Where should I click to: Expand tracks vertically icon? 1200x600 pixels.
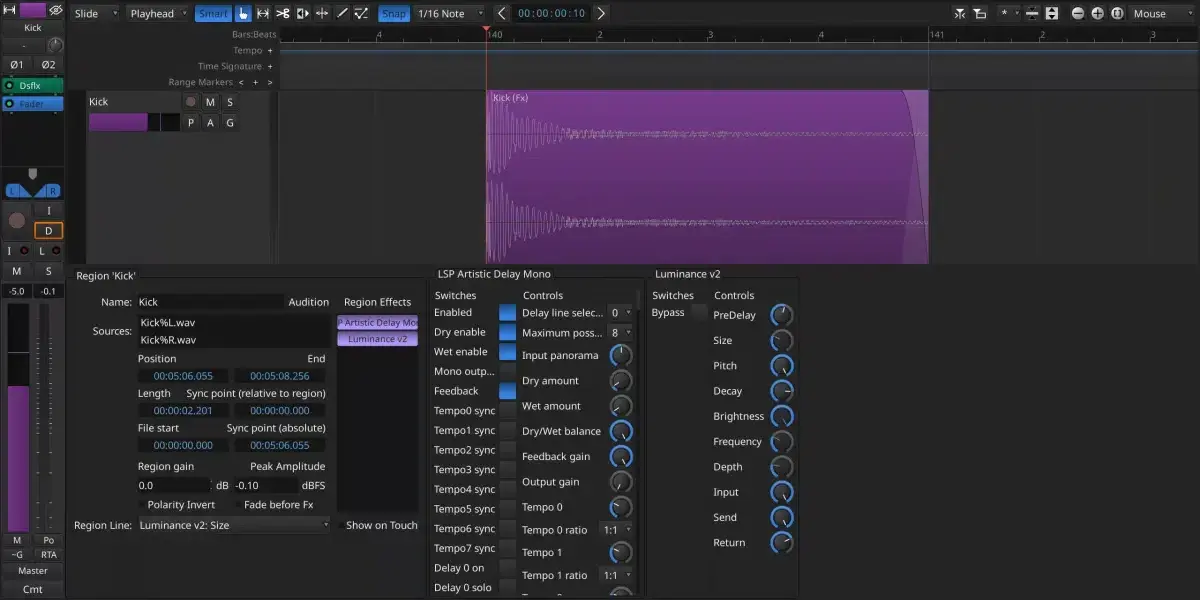point(1051,13)
